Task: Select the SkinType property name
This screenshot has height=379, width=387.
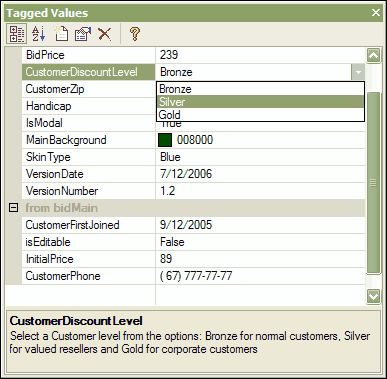Action: click(x=48, y=157)
